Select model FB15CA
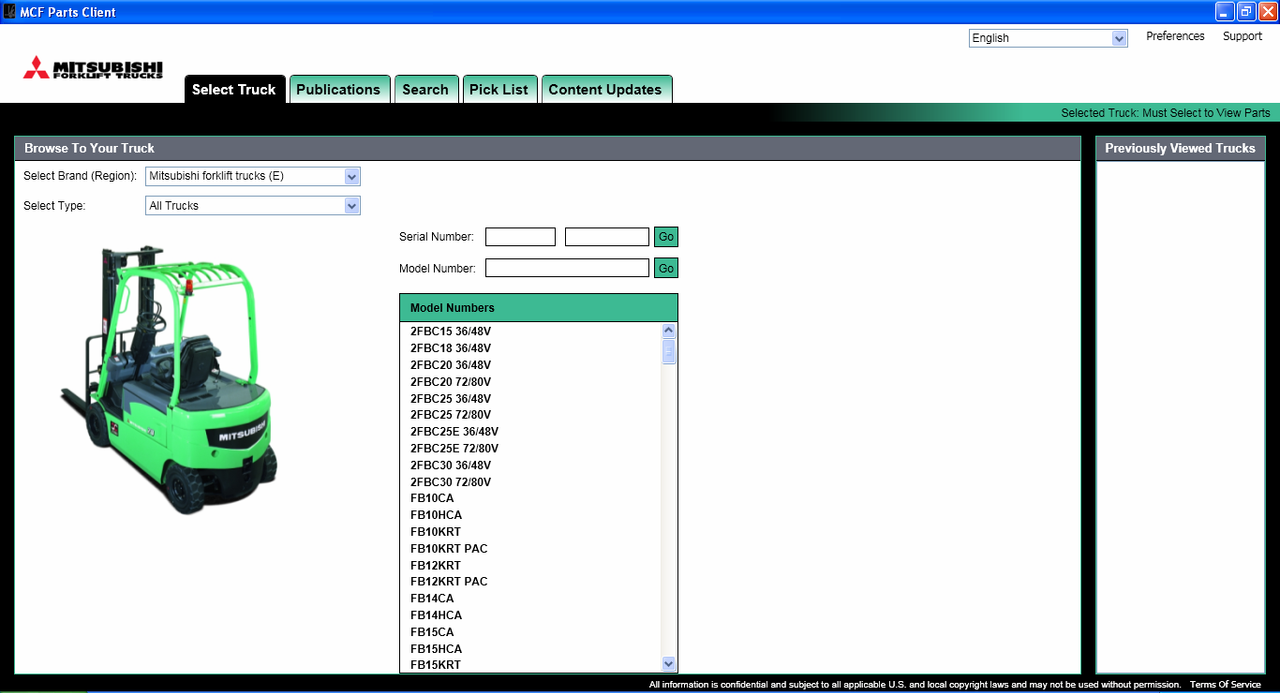 pyautogui.click(x=432, y=632)
